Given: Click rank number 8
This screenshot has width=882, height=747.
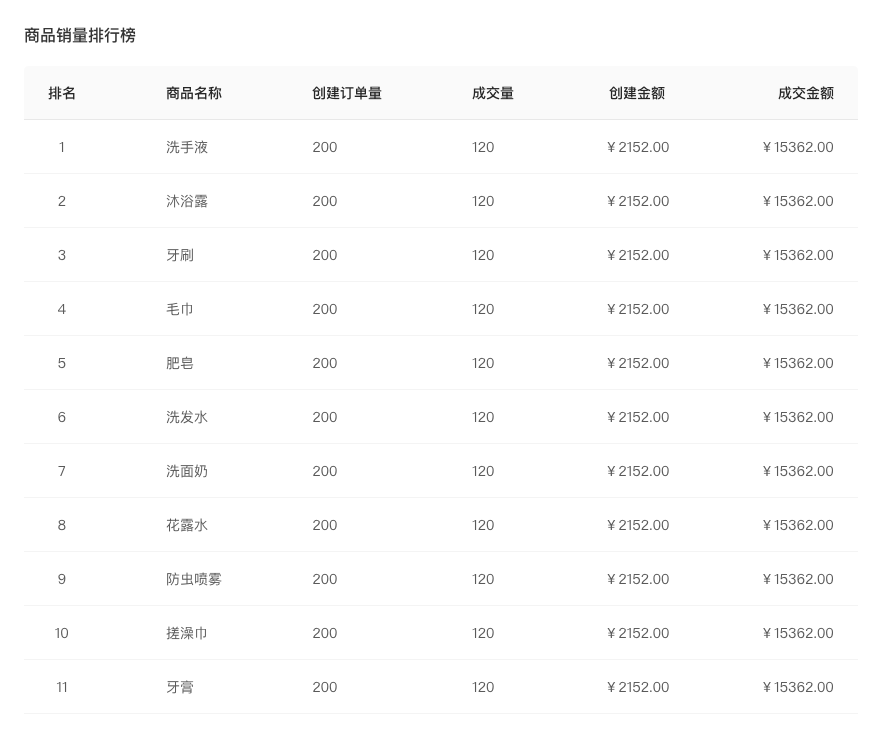Looking at the screenshot, I should 62,525.
